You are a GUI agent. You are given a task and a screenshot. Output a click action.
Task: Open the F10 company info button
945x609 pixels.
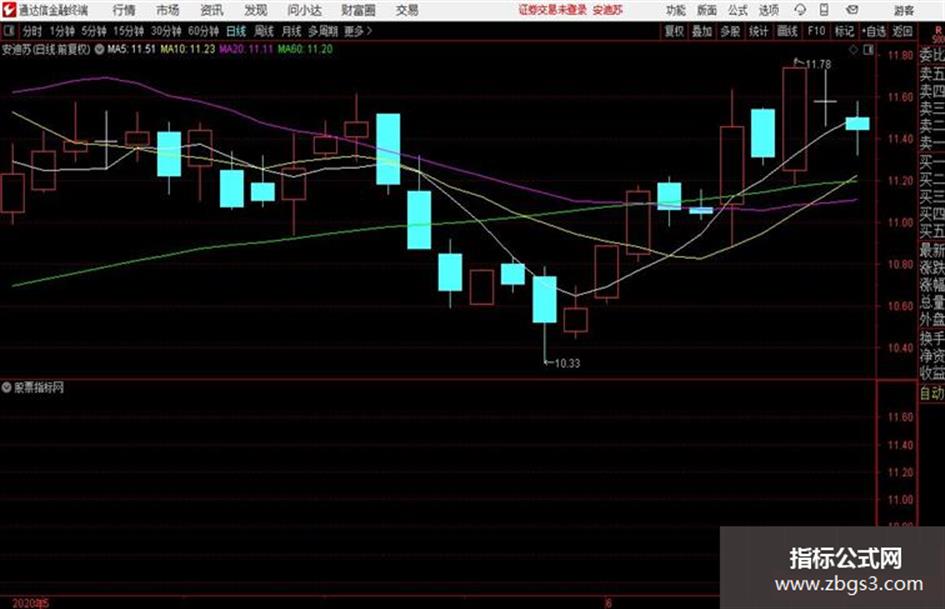[x=816, y=31]
